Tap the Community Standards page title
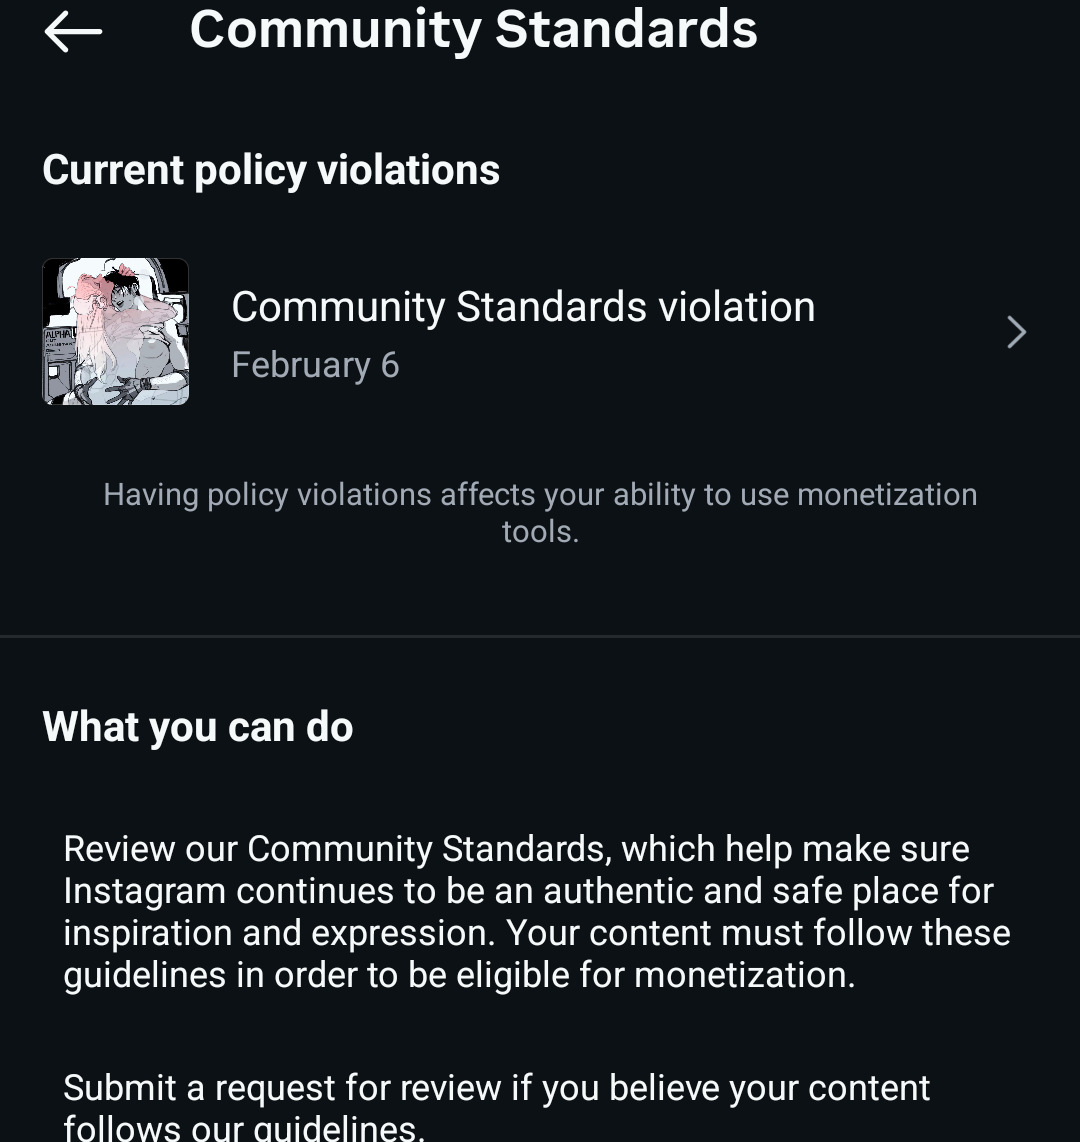The image size is (1080, 1142). point(473,30)
